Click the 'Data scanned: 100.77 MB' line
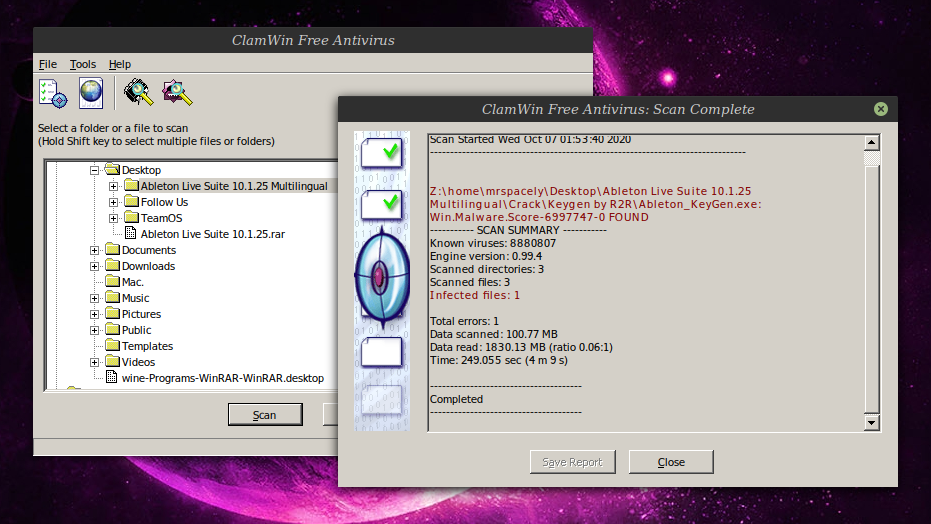 coord(493,335)
